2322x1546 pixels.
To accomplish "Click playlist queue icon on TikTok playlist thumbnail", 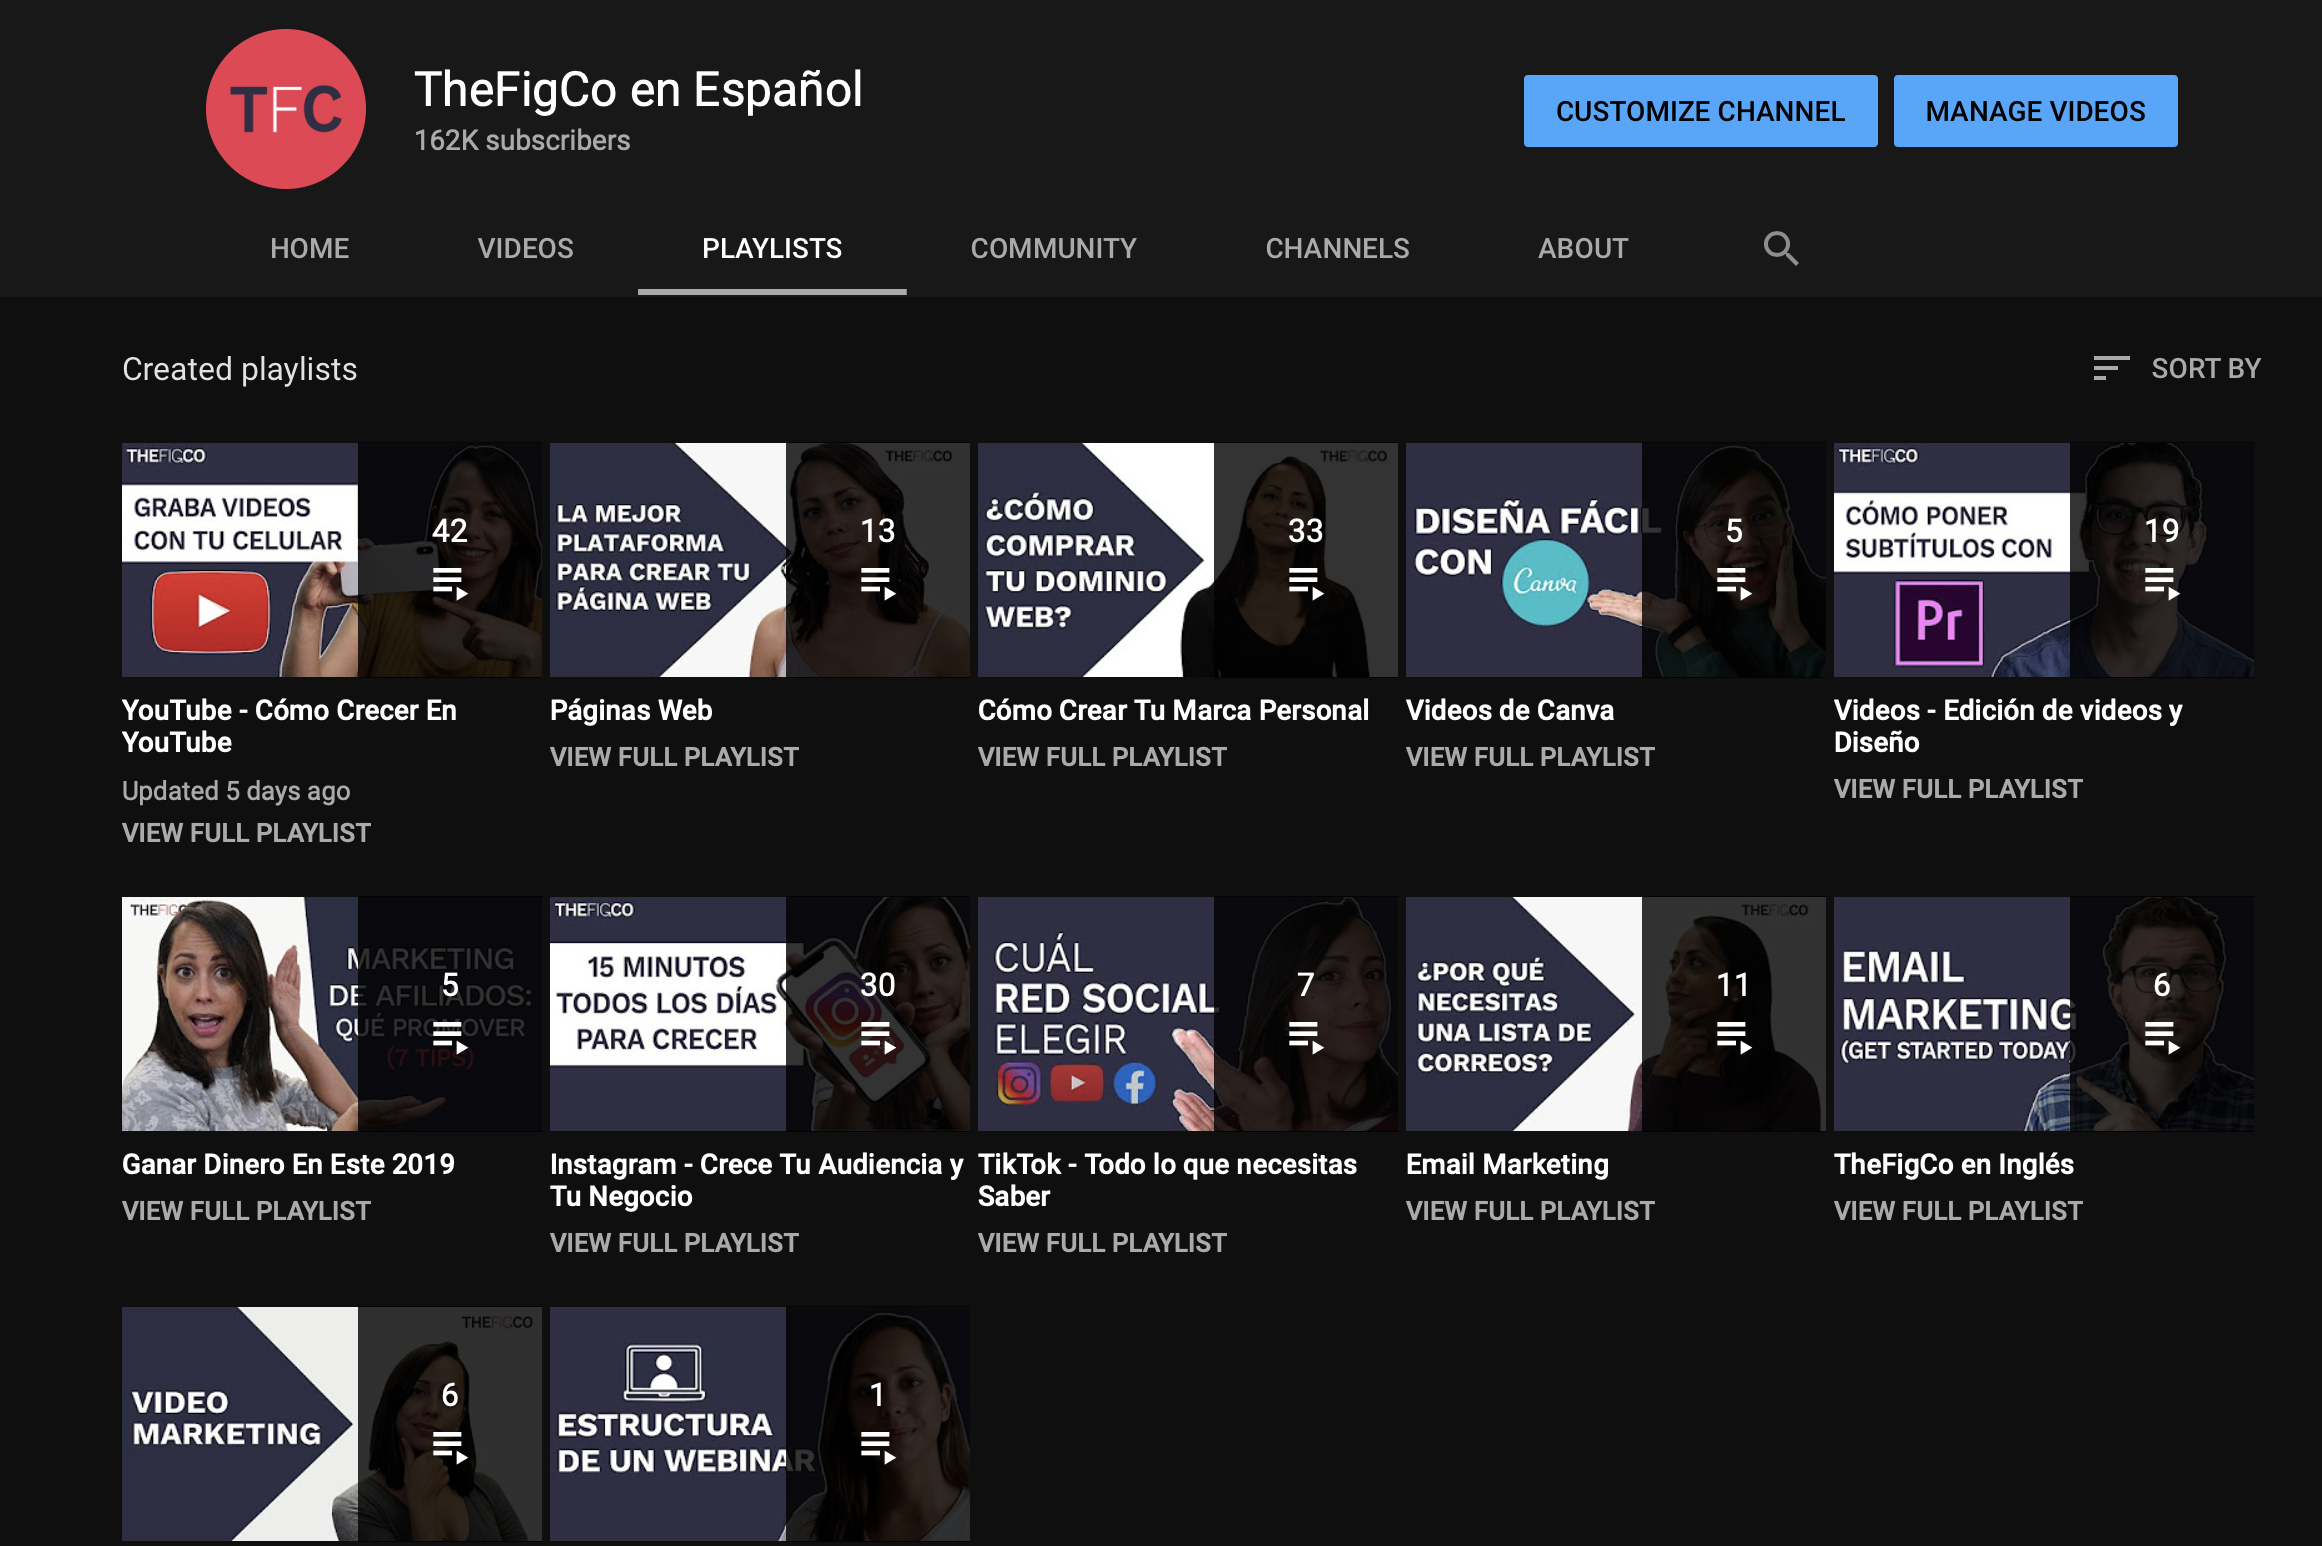I will coord(1305,1036).
